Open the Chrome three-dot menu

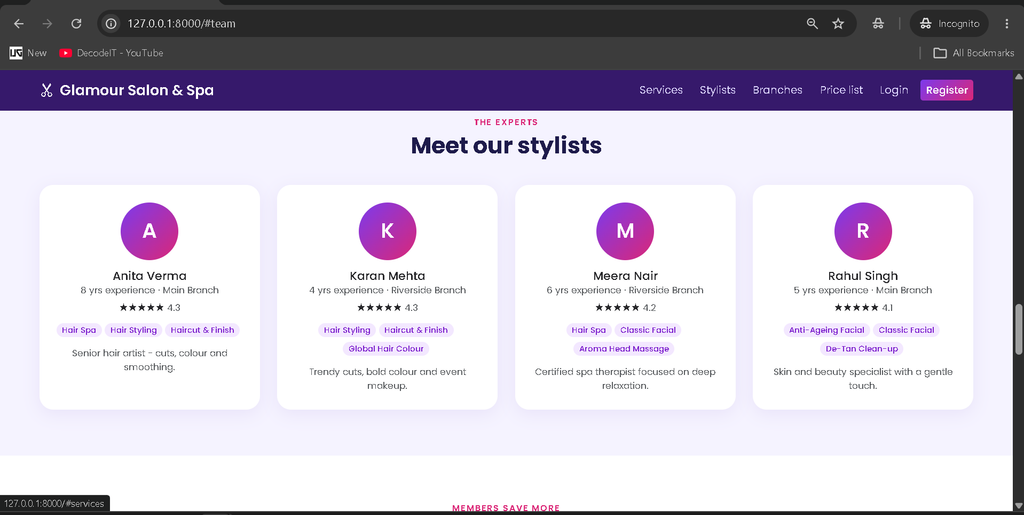pyautogui.click(x=1007, y=23)
